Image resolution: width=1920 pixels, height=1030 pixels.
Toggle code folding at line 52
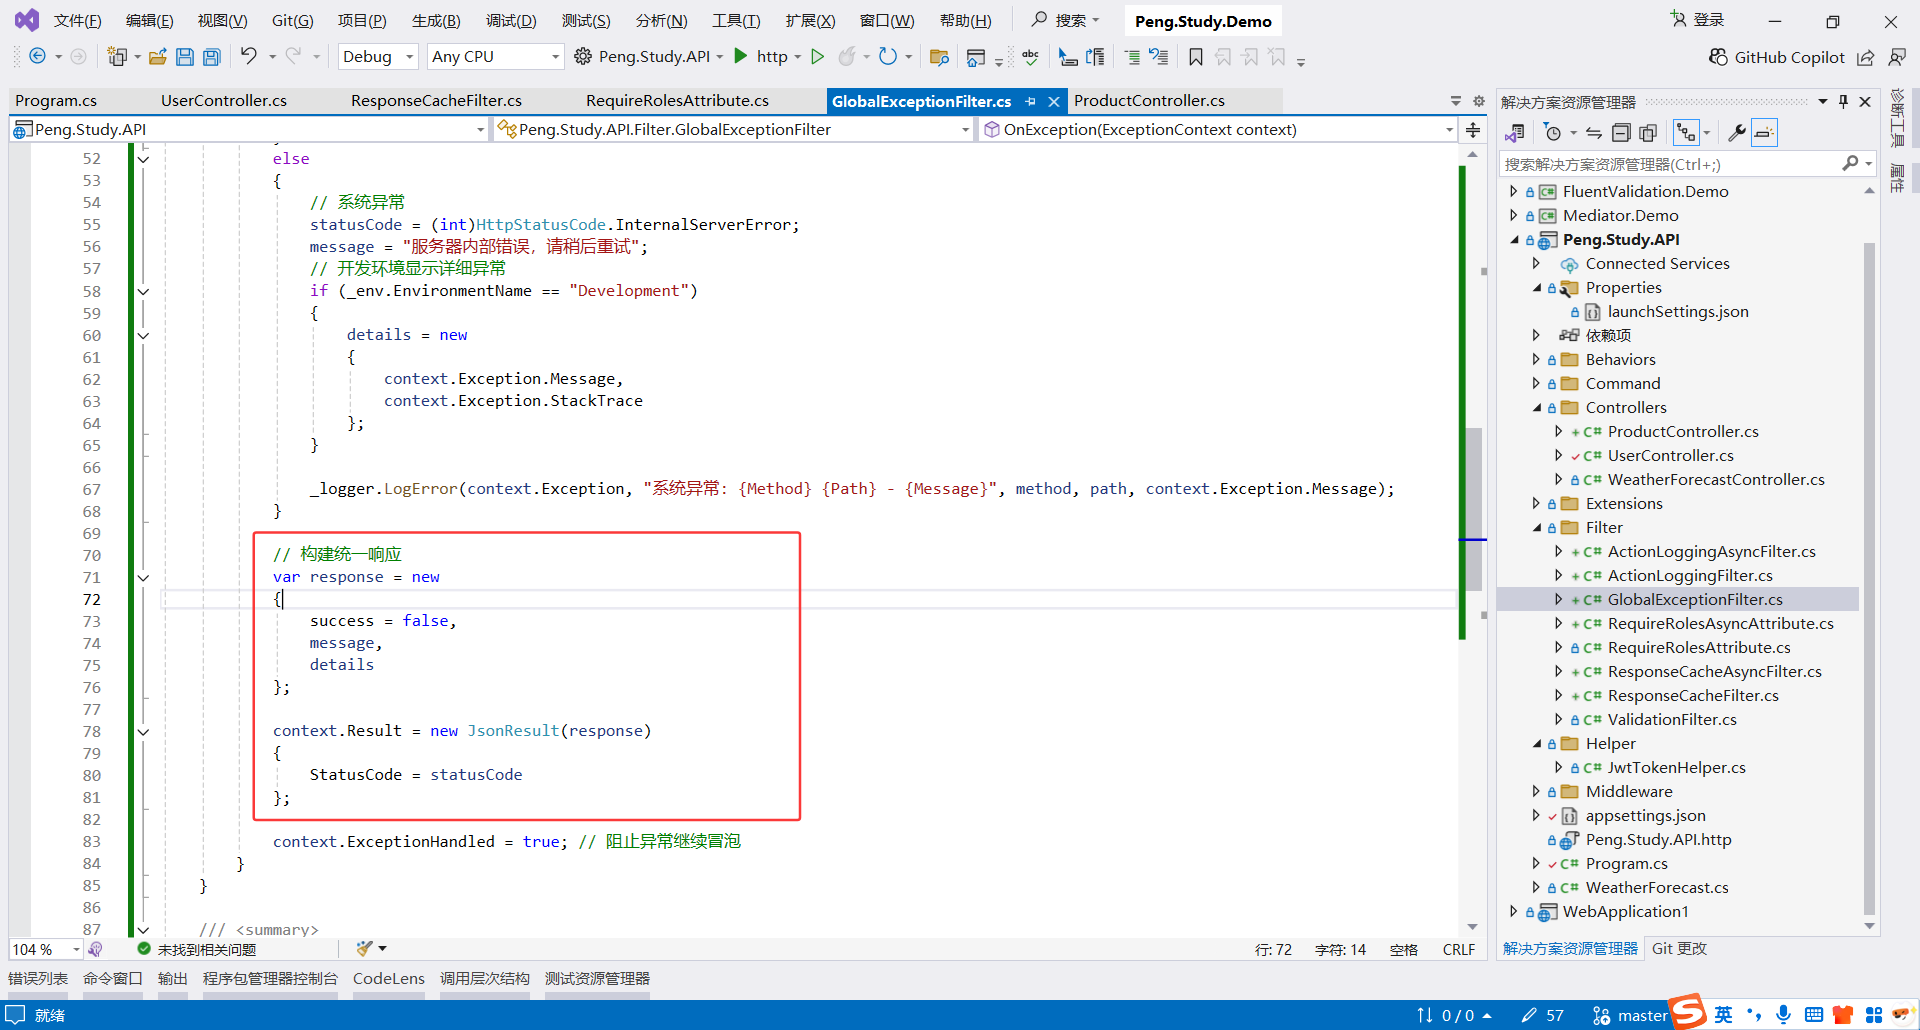click(143, 159)
